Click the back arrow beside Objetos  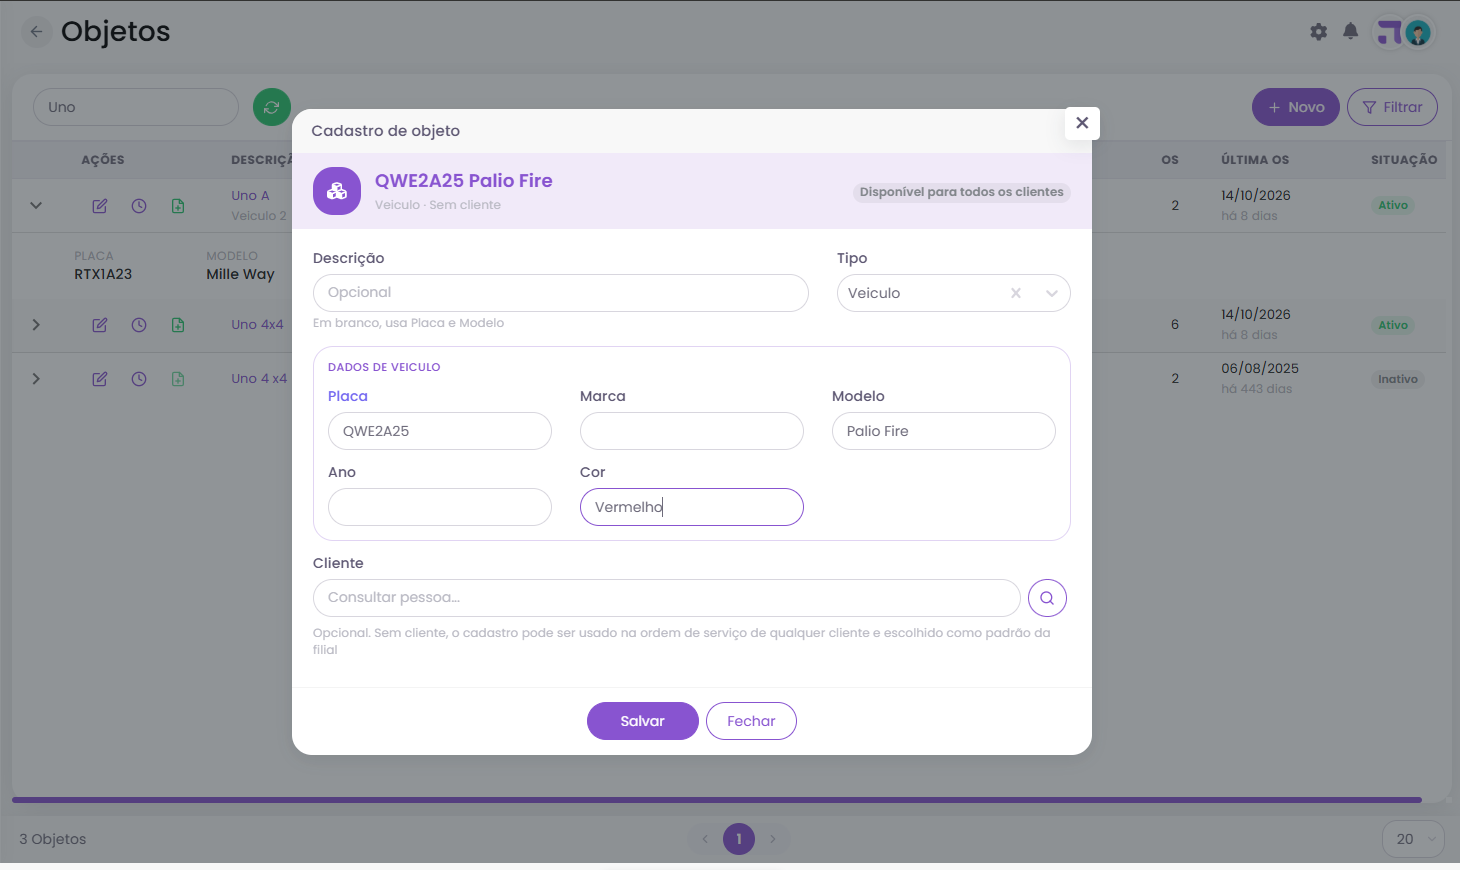36,31
